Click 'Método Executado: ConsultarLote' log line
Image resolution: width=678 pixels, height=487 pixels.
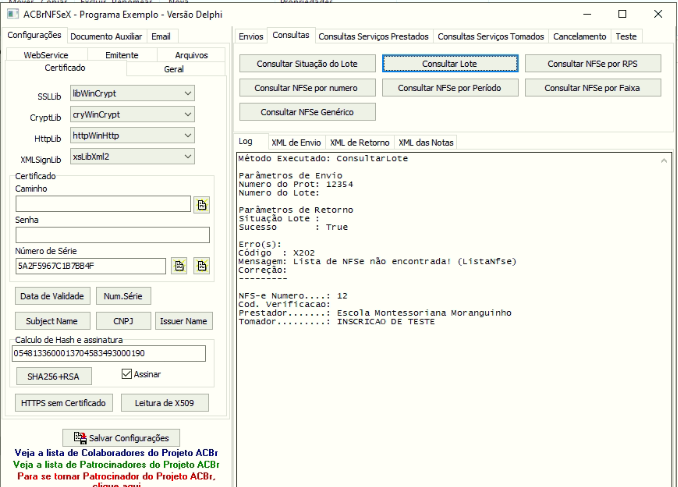click(323, 158)
